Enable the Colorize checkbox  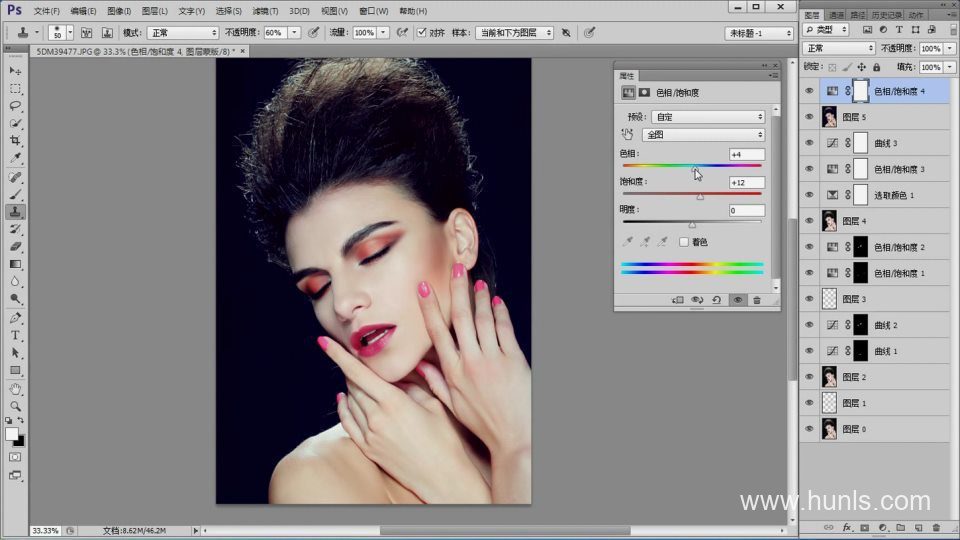pyautogui.click(x=684, y=242)
